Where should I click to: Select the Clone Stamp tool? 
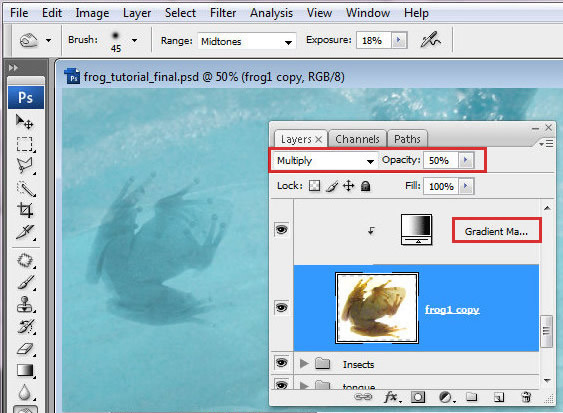(x=25, y=305)
